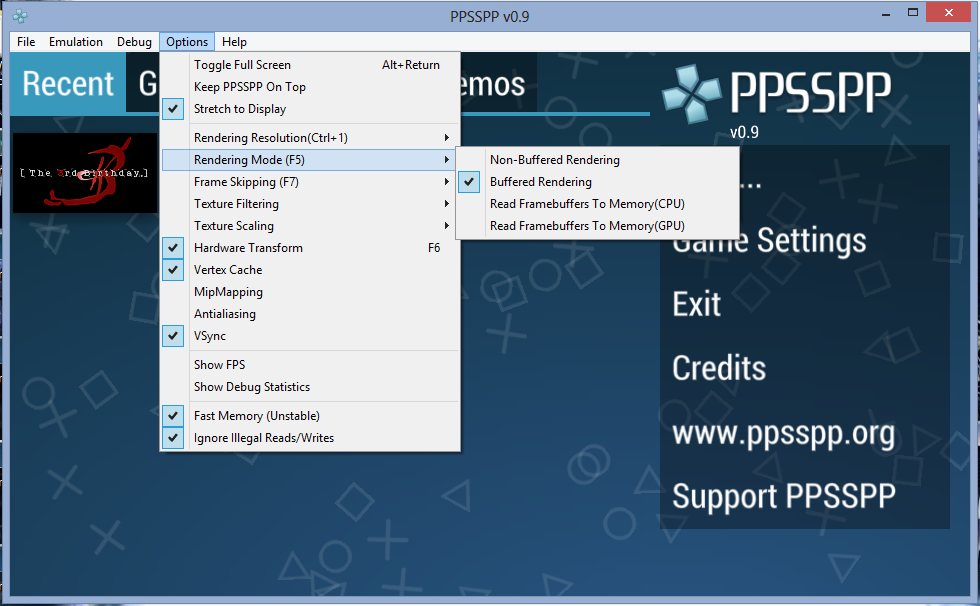Enable Show FPS option

(219, 365)
